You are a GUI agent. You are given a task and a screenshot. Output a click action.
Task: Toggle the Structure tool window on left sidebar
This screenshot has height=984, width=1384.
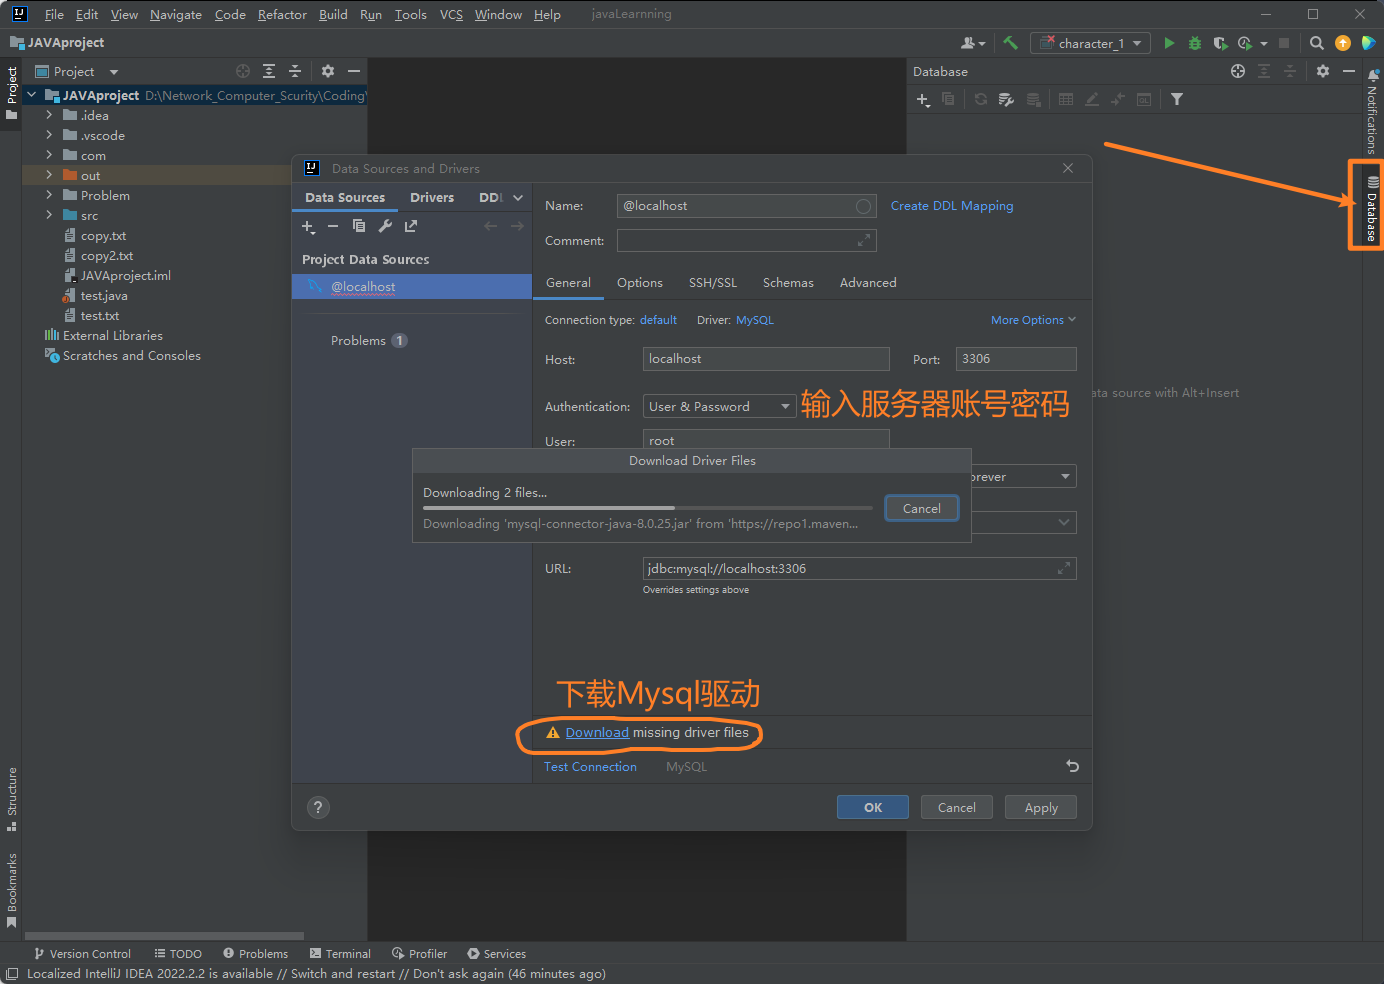point(11,798)
